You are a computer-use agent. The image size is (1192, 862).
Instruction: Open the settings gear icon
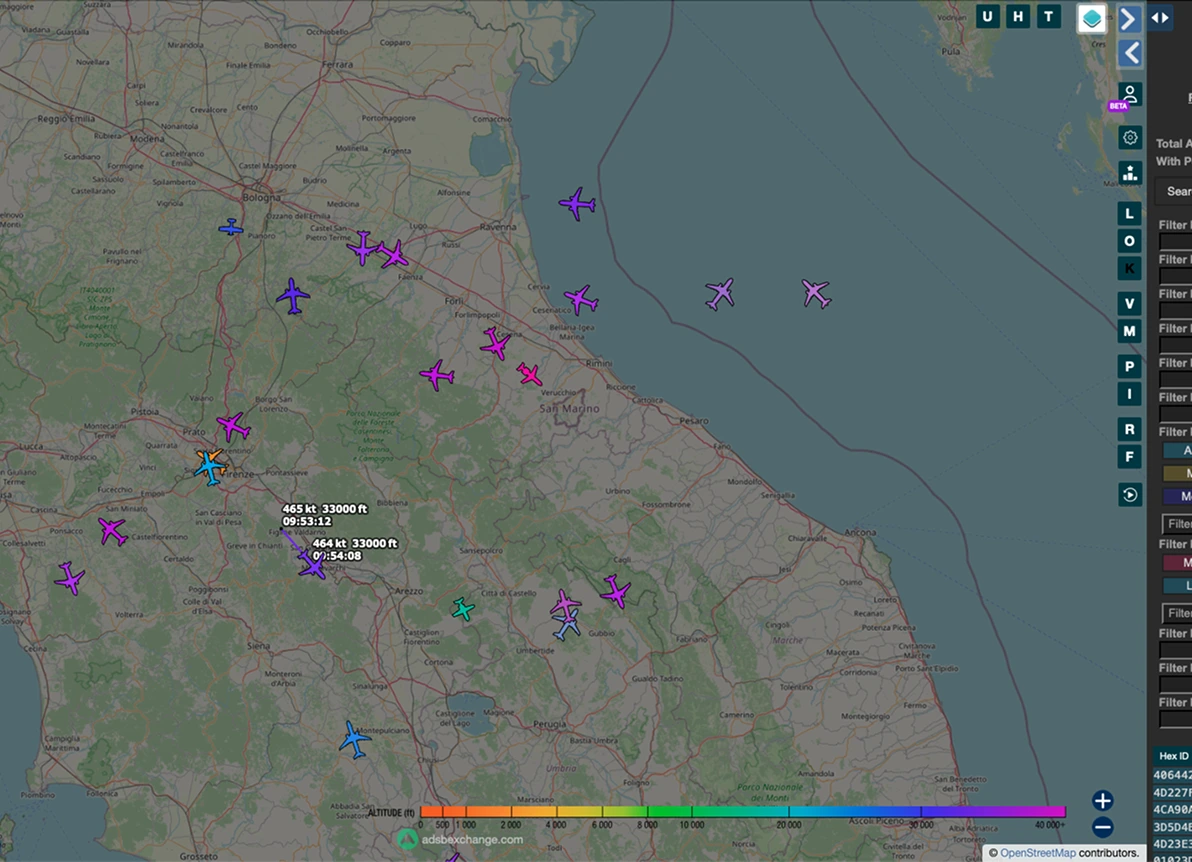[1129, 137]
